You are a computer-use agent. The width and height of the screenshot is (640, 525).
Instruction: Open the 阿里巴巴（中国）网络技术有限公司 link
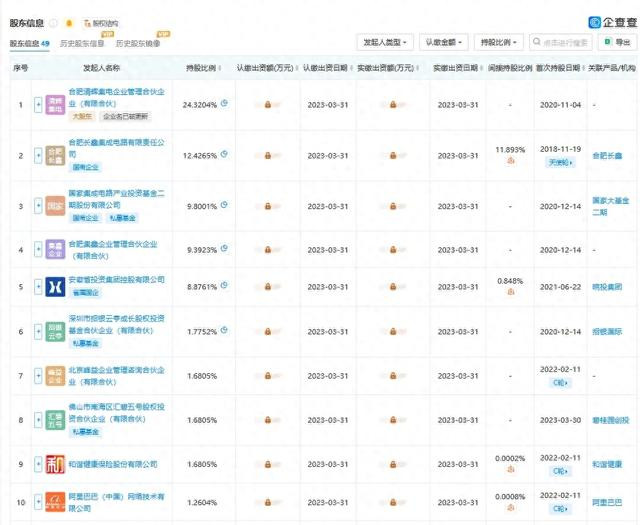tap(116, 502)
